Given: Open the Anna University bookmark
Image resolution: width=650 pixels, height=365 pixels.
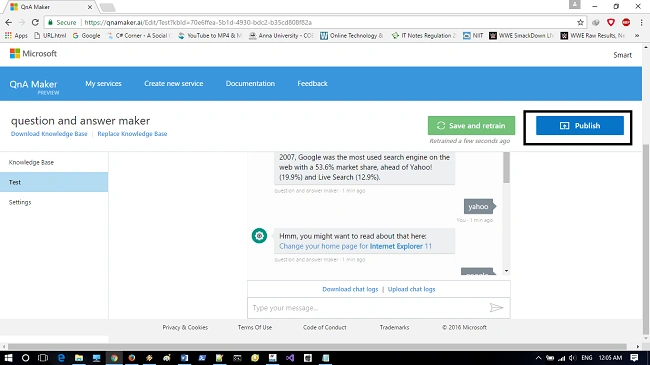Looking at the screenshot, I should tap(281, 36).
